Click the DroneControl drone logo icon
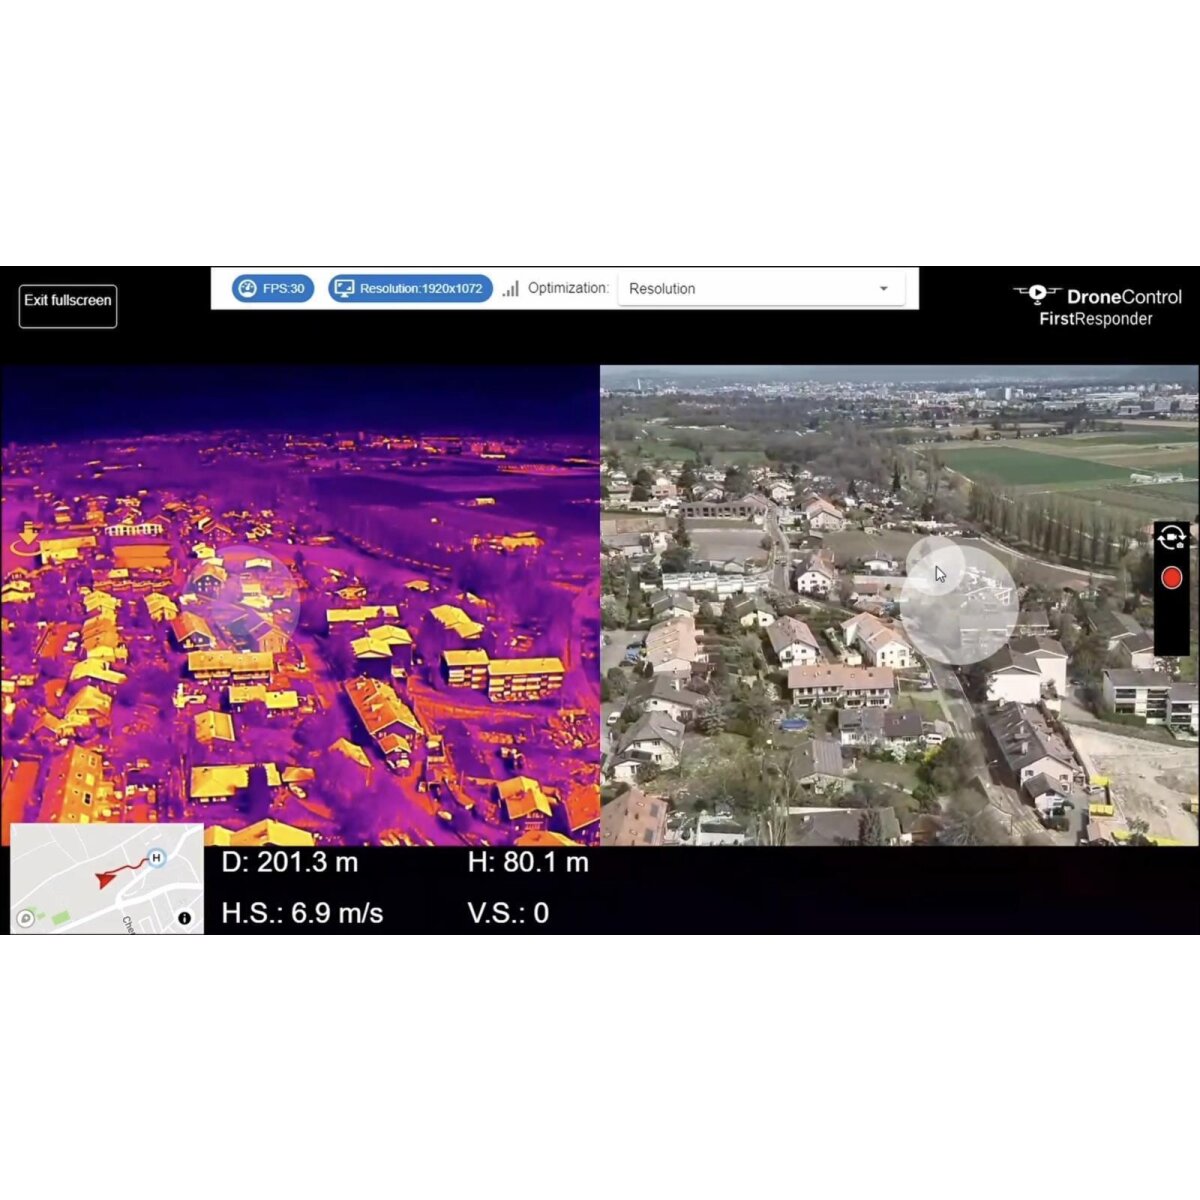 click(1037, 294)
